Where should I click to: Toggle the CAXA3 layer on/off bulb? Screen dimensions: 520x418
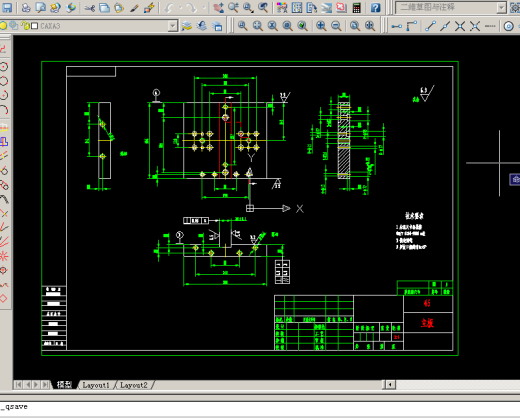4,25
